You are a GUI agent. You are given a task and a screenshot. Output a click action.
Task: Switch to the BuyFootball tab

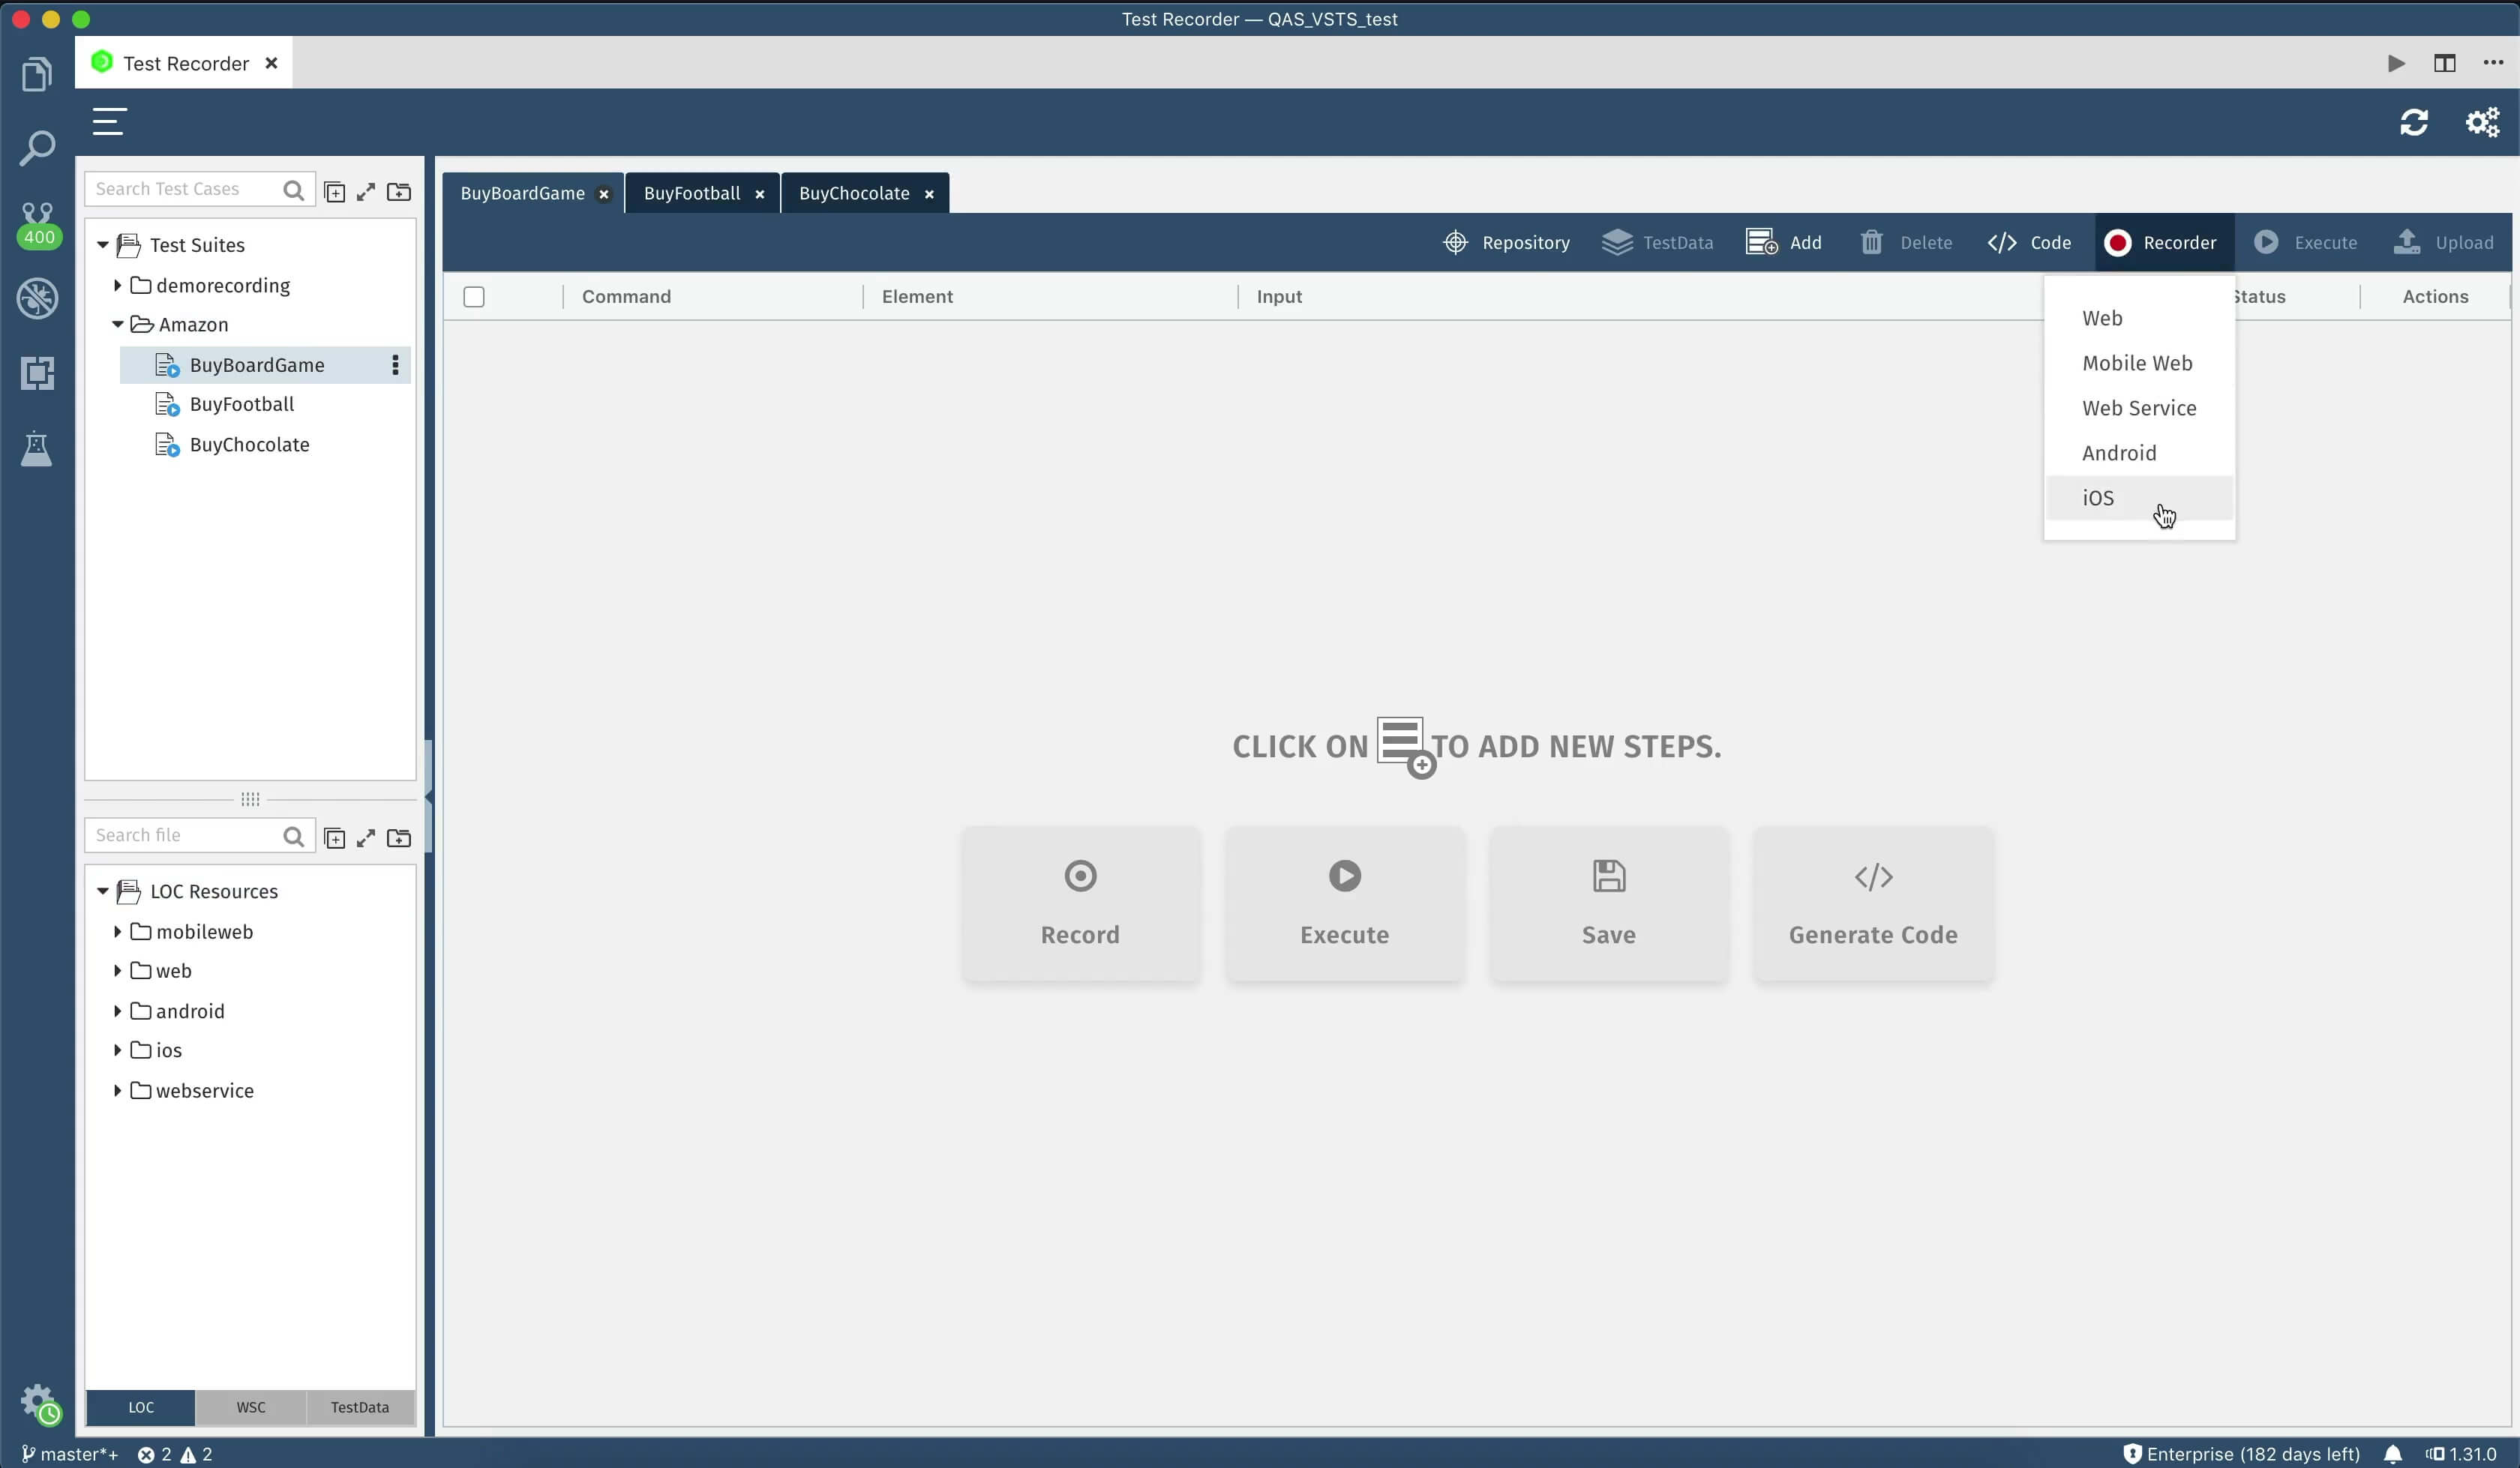(694, 193)
